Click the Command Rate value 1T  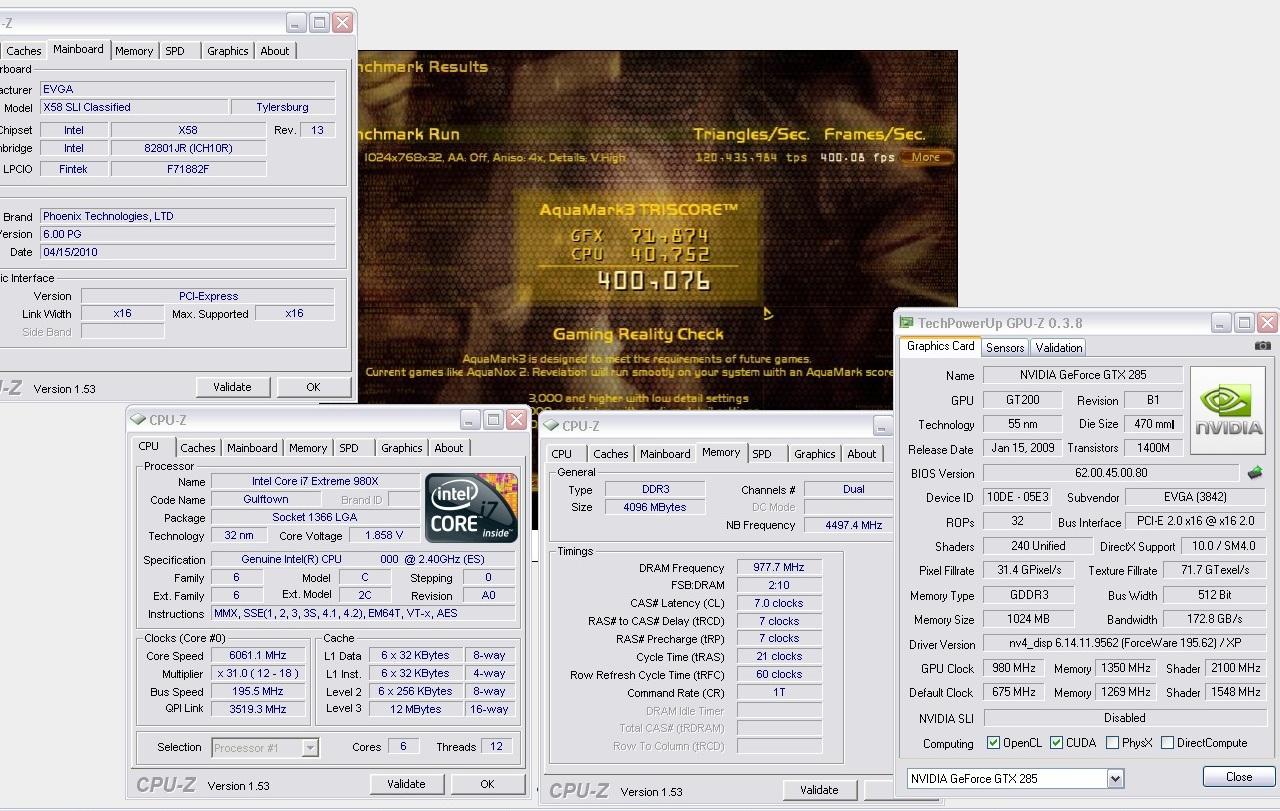pyautogui.click(x=779, y=692)
